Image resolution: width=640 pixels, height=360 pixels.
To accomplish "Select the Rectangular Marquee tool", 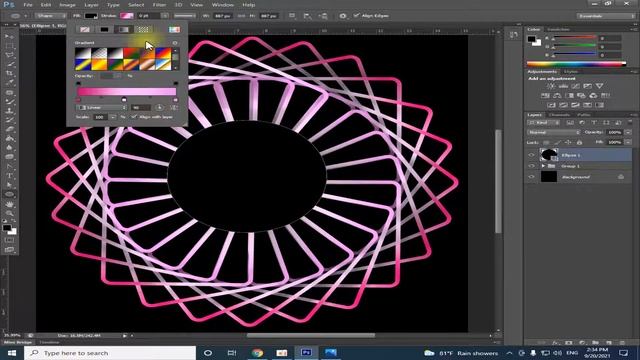I will coord(9,45).
